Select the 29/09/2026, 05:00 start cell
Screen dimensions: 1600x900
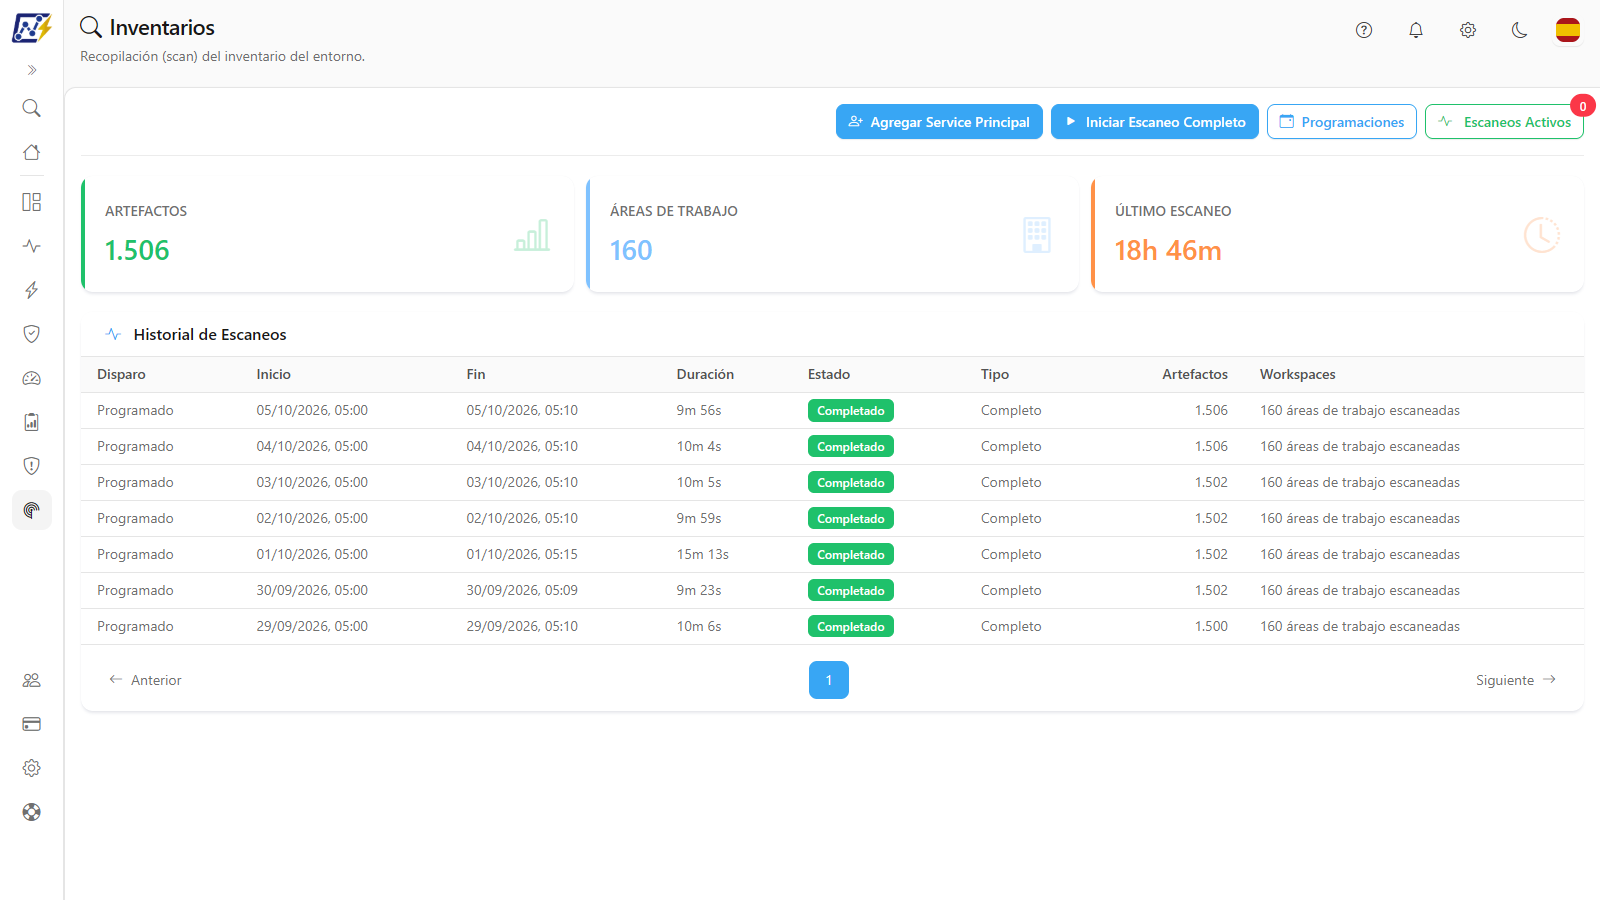[x=312, y=626]
